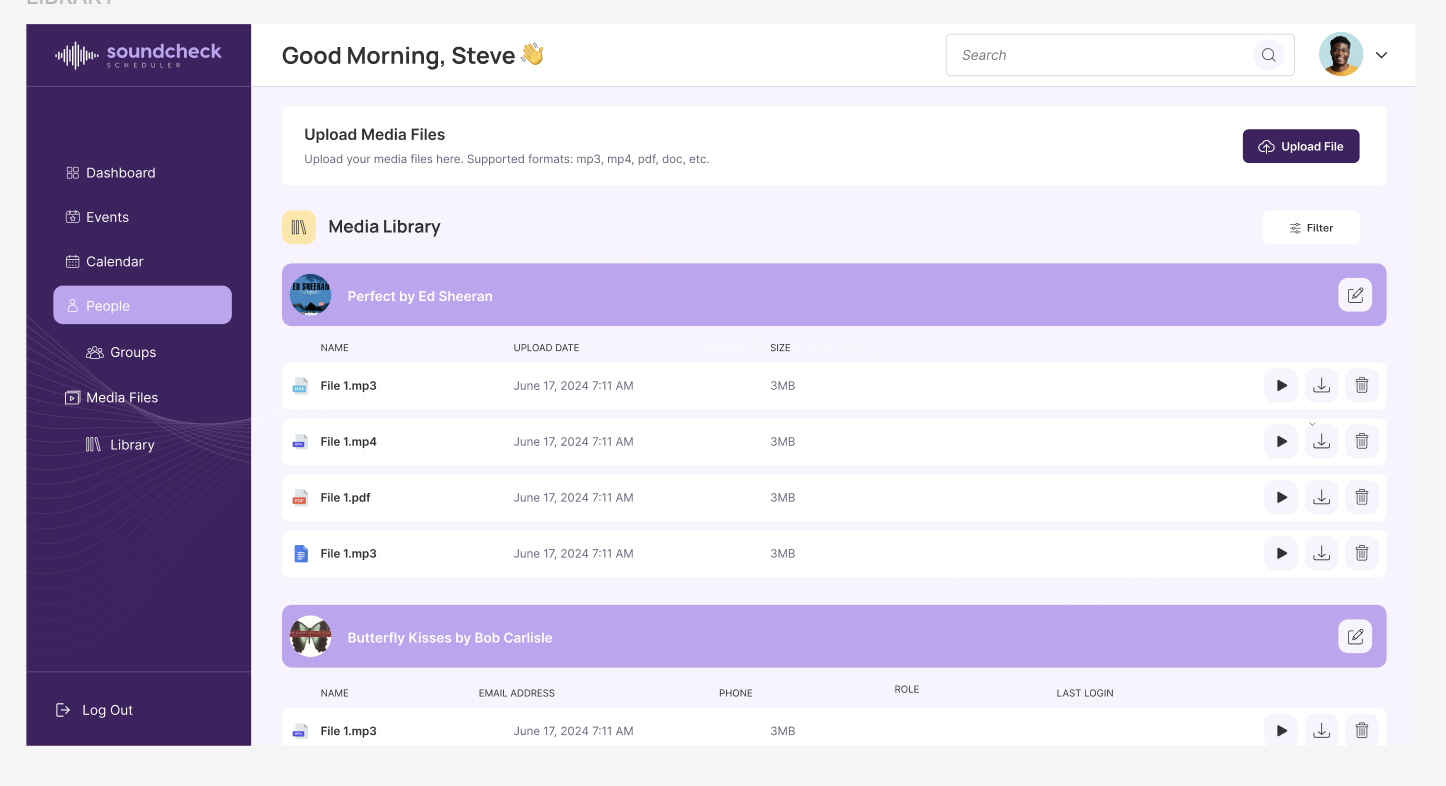The image size is (1446, 786).
Task: Click the Upload File button
Action: point(1301,146)
